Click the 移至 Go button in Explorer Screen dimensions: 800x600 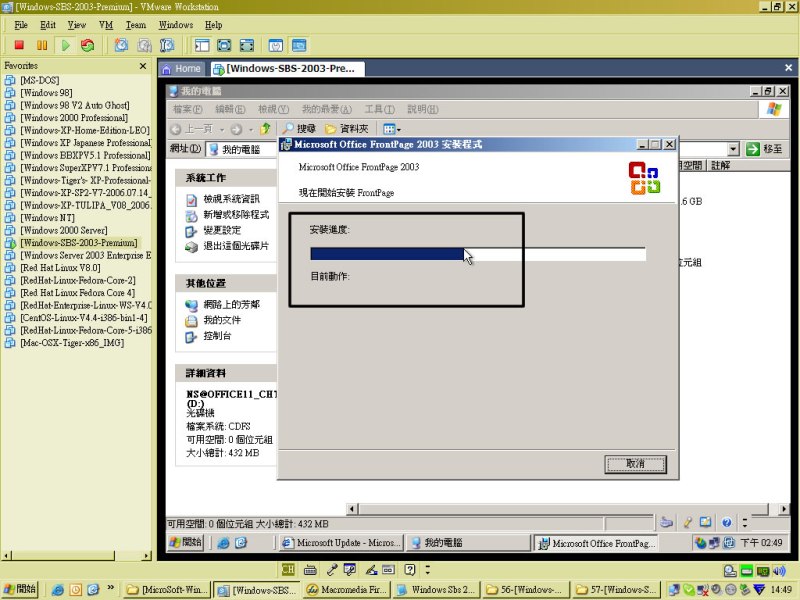point(764,149)
